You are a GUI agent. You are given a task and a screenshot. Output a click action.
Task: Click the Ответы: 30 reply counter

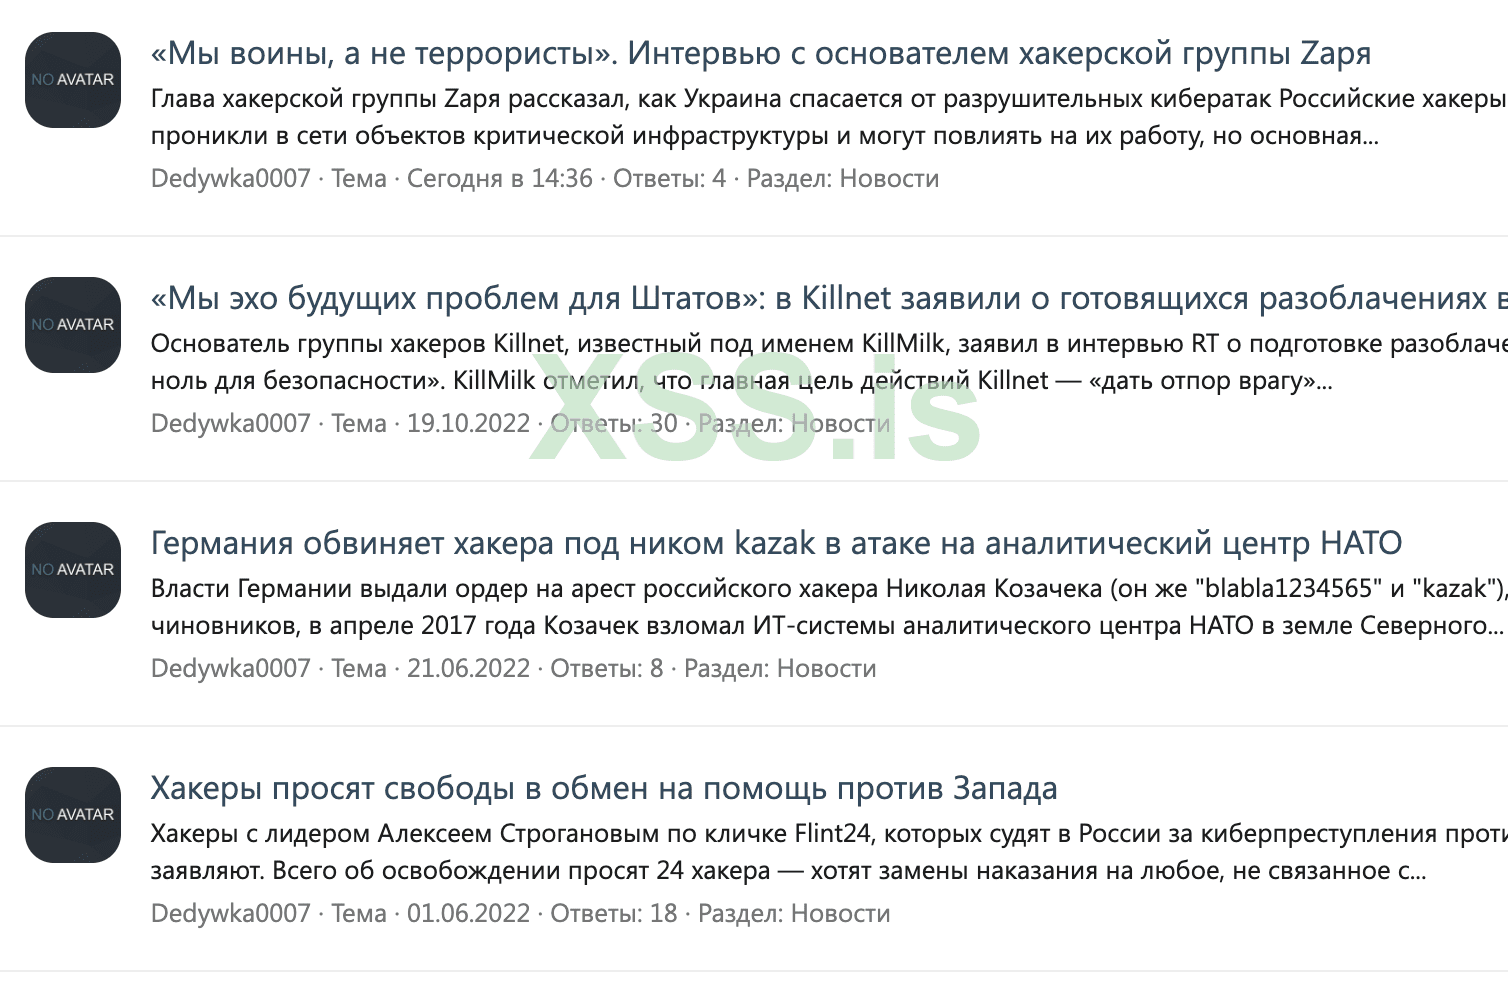(612, 423)
